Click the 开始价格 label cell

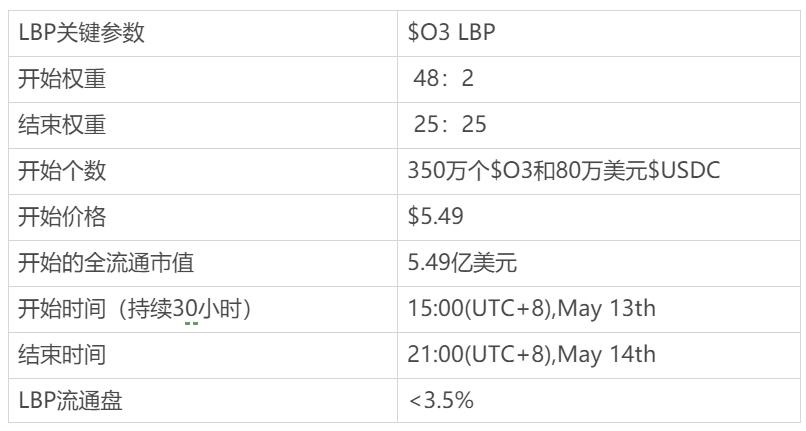pyautogui.click(x=62, y=217)
